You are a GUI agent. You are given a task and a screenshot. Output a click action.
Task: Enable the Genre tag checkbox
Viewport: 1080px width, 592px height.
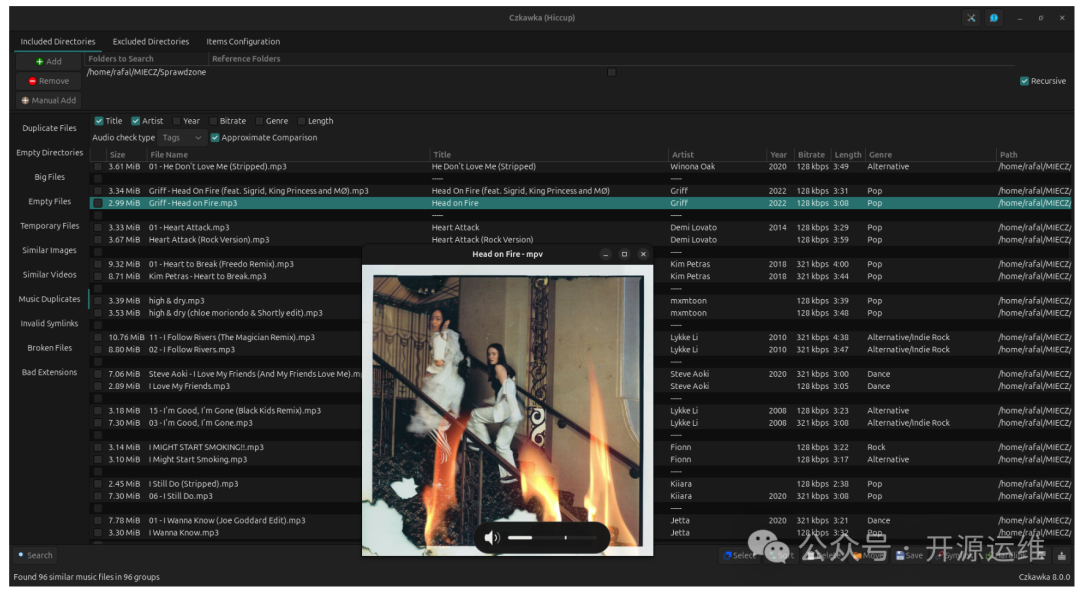(260, 121)
